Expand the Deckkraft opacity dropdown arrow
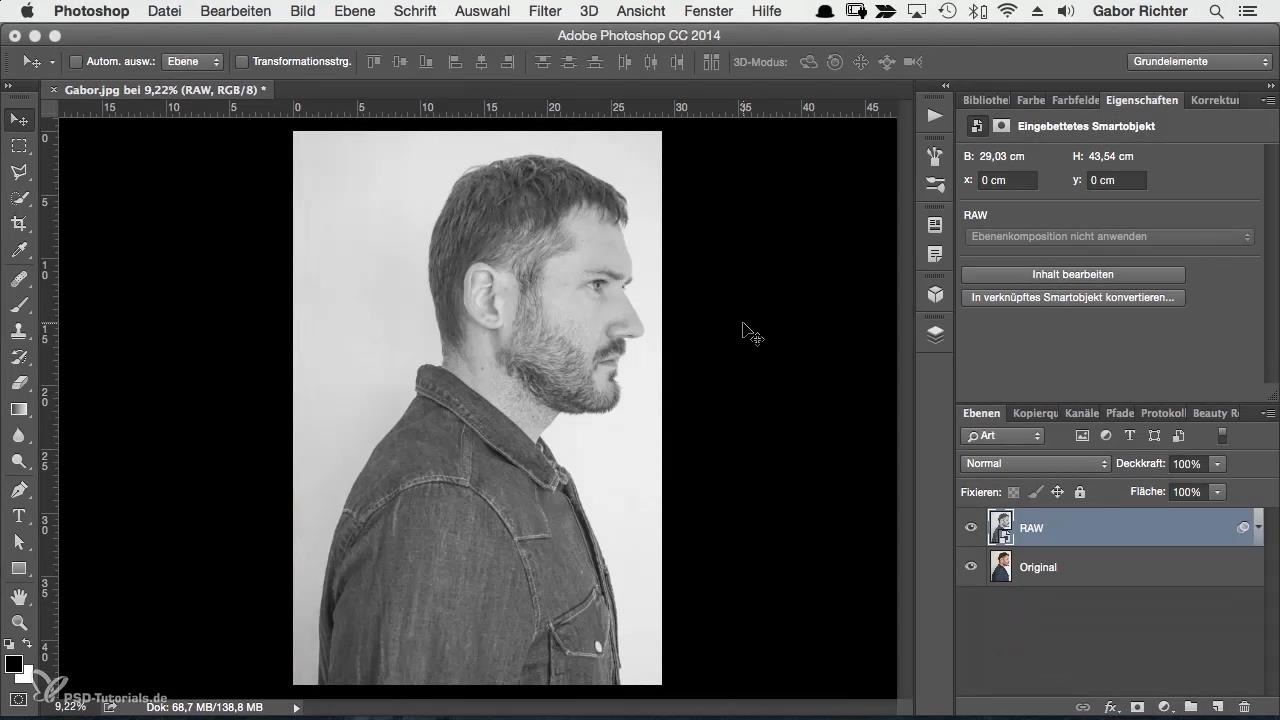The height and width of the screenshot is (720, 1280). [1217, 464]
